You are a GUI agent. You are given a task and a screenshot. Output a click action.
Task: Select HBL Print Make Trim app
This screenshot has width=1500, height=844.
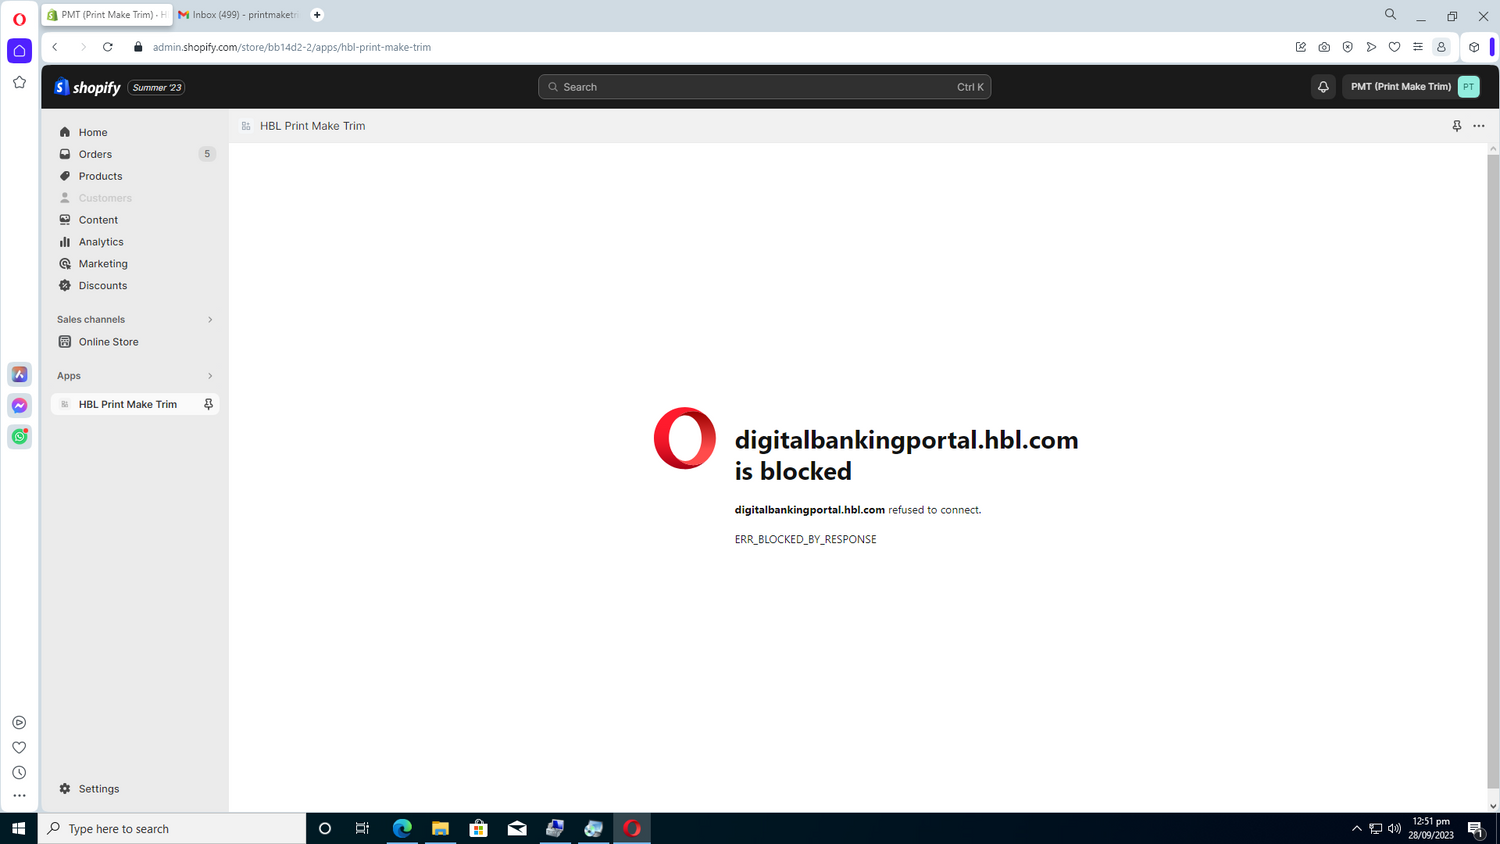click(127, 404)
